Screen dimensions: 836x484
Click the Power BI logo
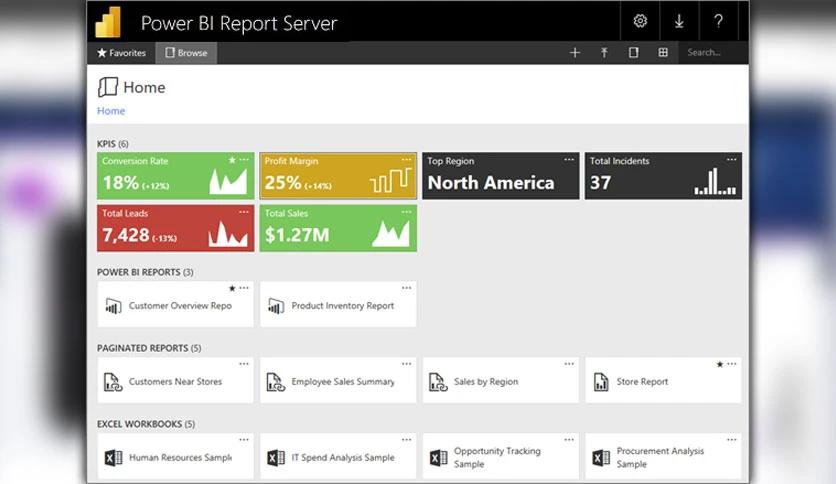pyautogui.click(x=108, y=22)
